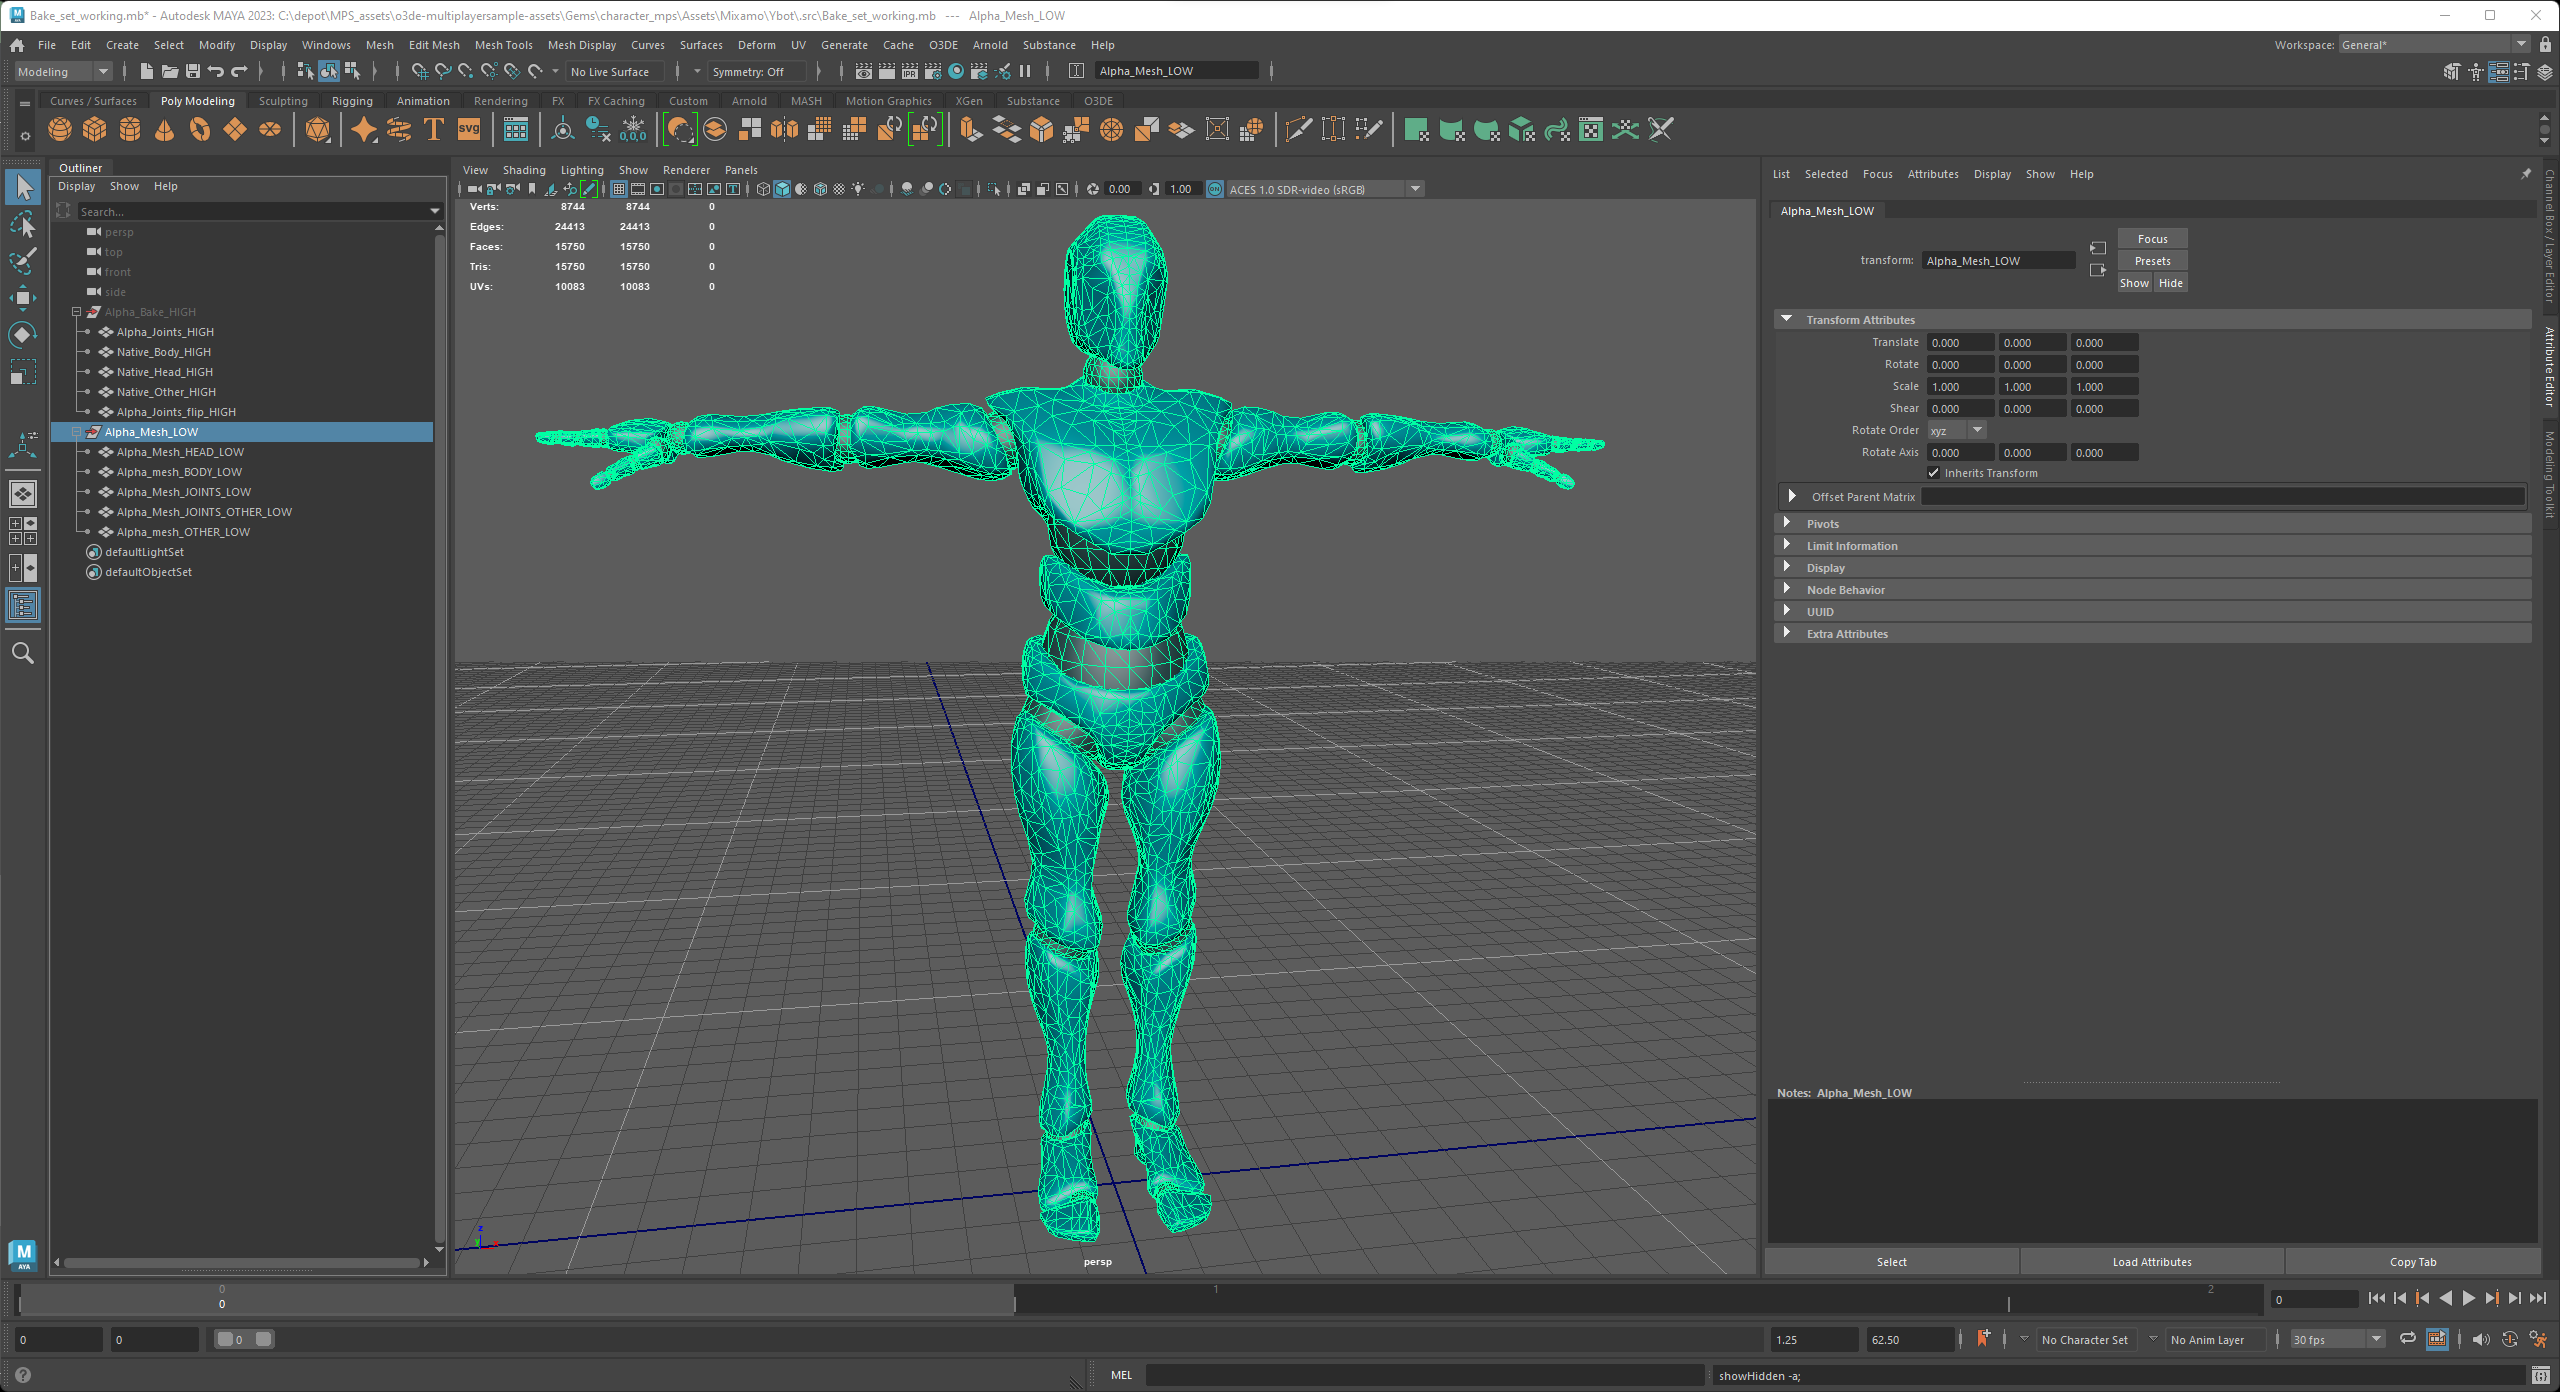Switch to the Rigging shelf tab

[352, 101]
